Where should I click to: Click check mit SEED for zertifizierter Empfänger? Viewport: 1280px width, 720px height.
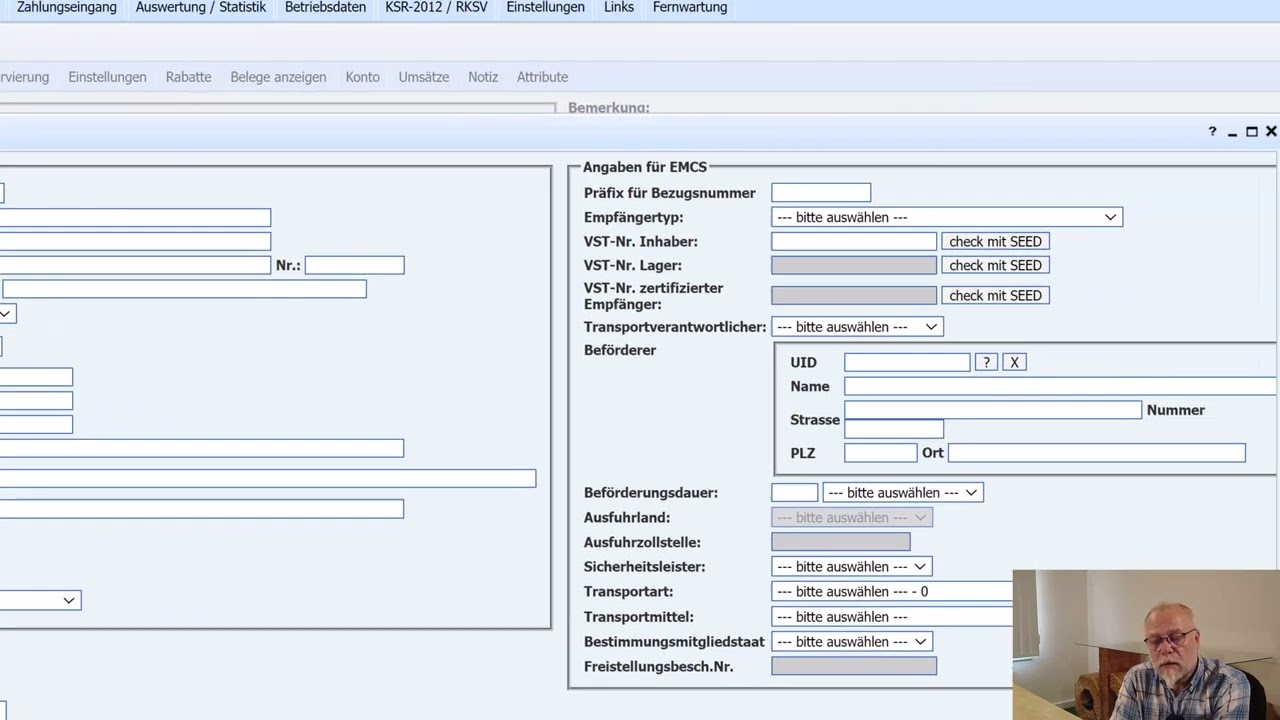coord(995,295)
